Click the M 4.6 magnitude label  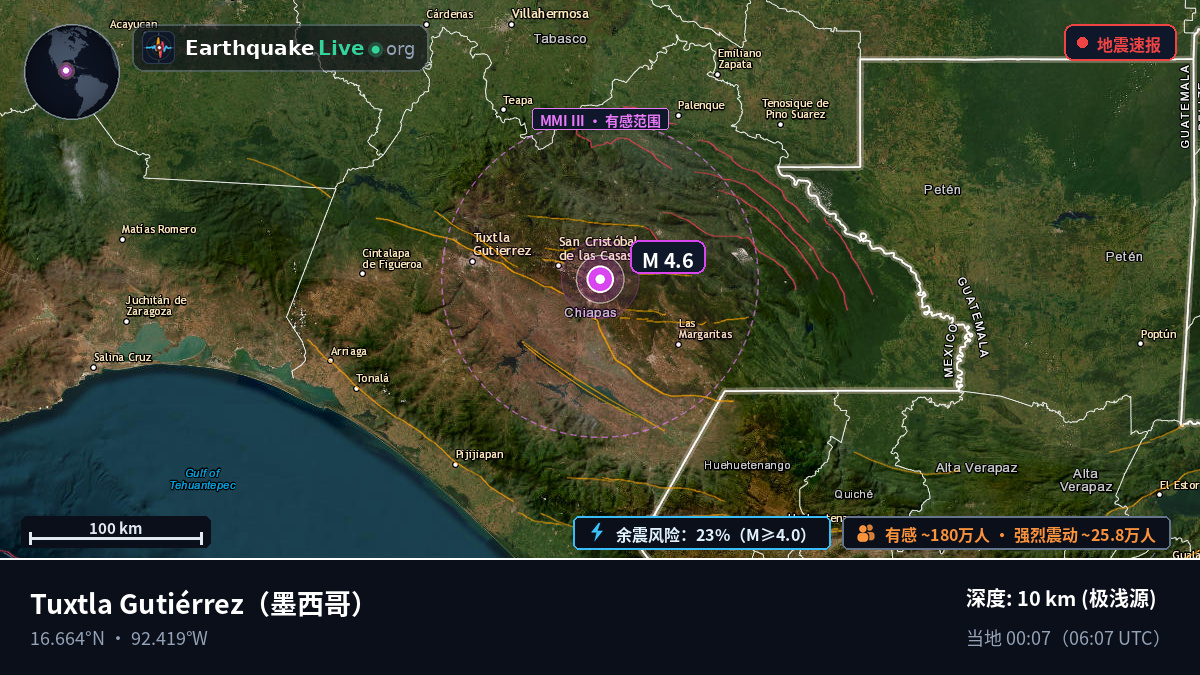668,259
